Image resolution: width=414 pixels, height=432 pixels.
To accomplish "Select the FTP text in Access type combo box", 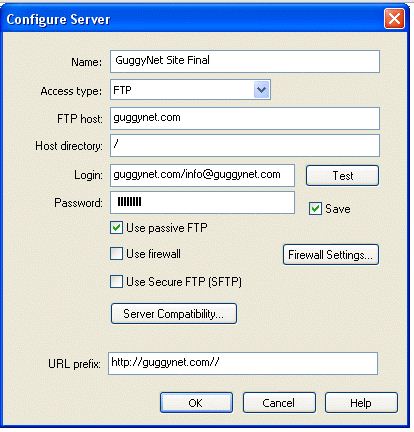I will coord(122,90).
